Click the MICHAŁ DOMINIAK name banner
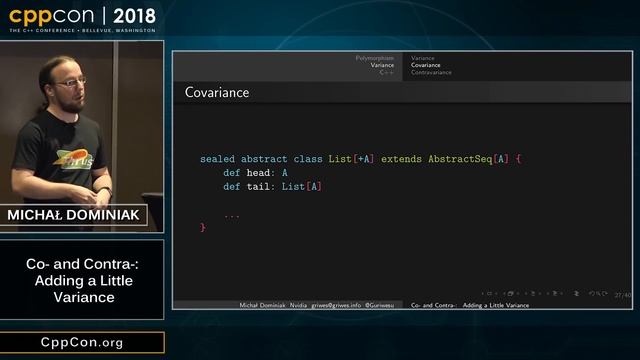 [x=73, y=215]
